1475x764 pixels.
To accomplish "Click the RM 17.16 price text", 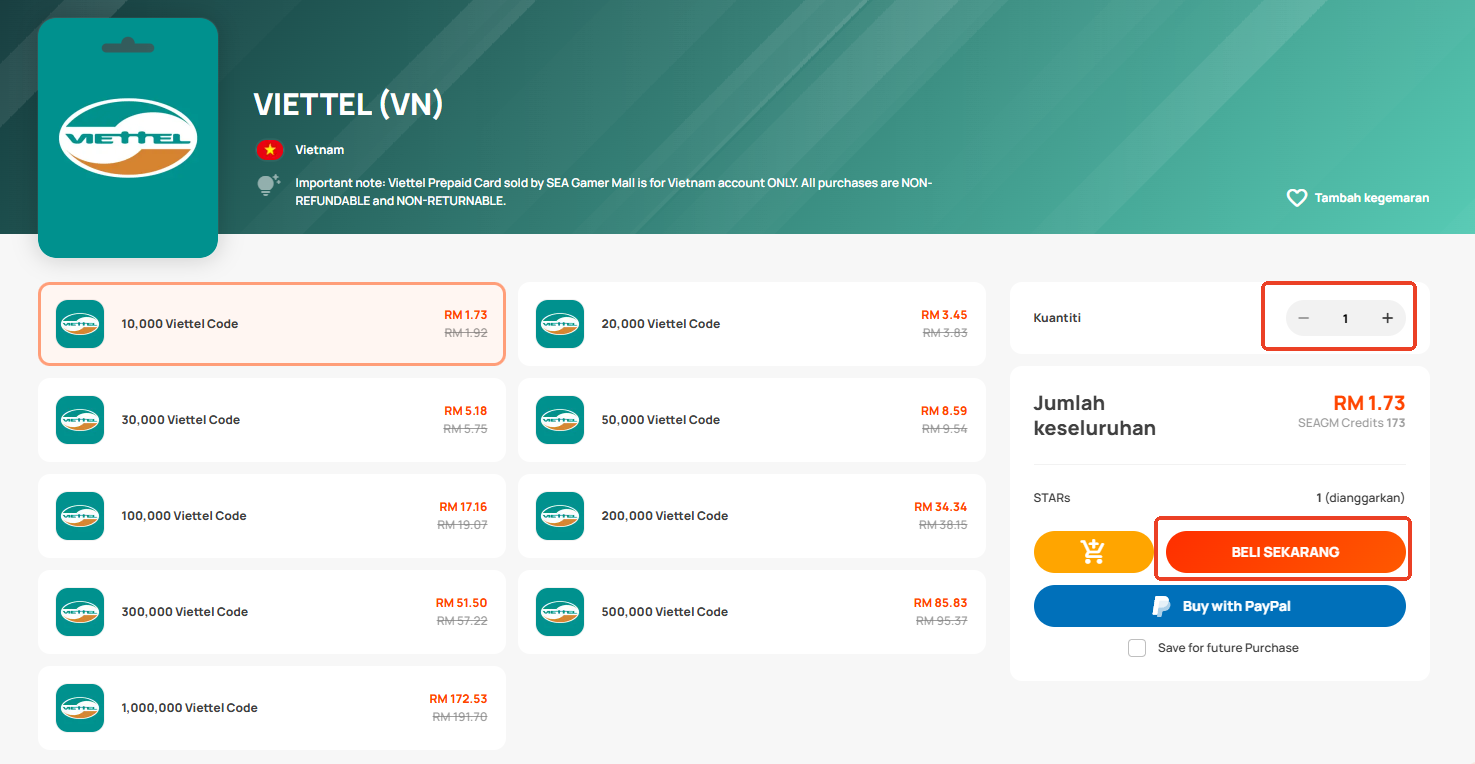I will tap(463, 507).
